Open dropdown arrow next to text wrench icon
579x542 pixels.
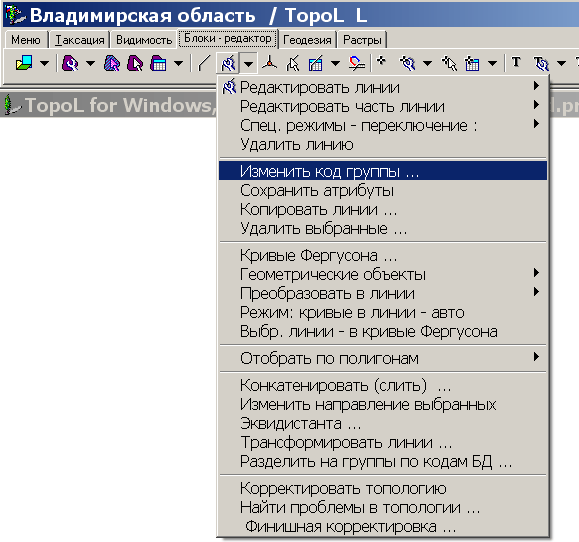561,64
